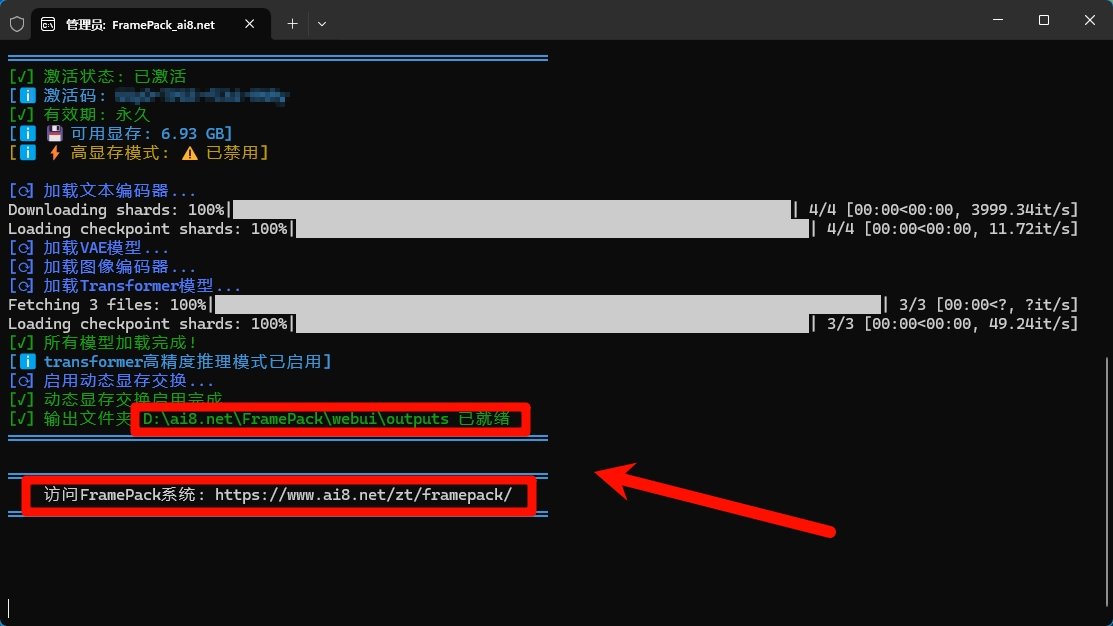Click the shield icon left of tab
Image resolution: width=1113 pixels, height=626 pixels.
click(x=17, y=24)
